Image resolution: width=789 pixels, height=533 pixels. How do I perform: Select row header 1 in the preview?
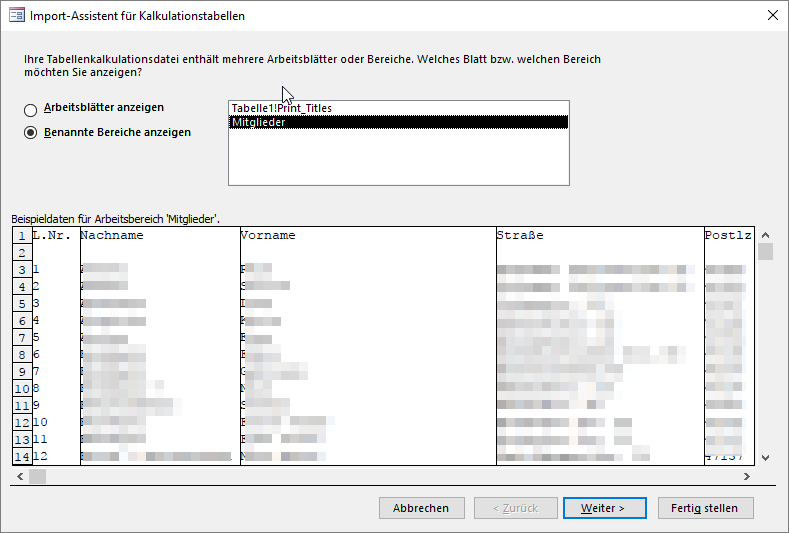tap(21, 236)
